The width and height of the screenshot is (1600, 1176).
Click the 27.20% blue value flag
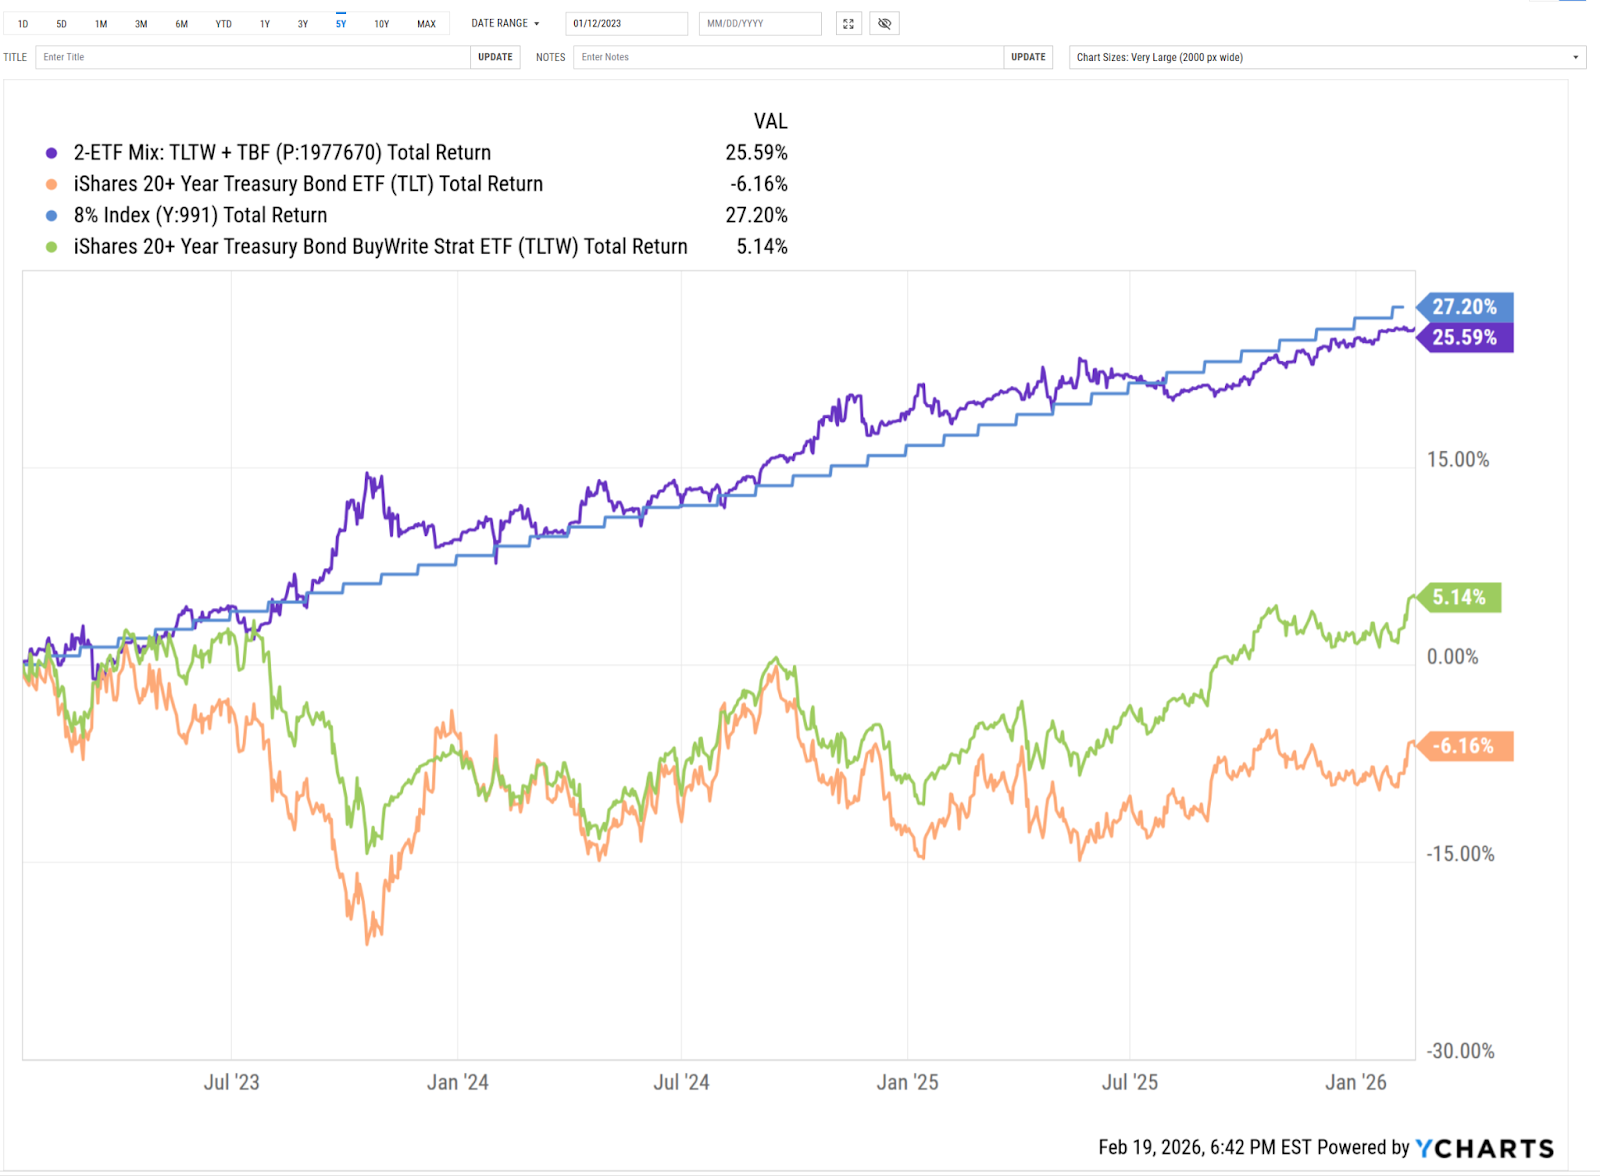click(1464, 307)
